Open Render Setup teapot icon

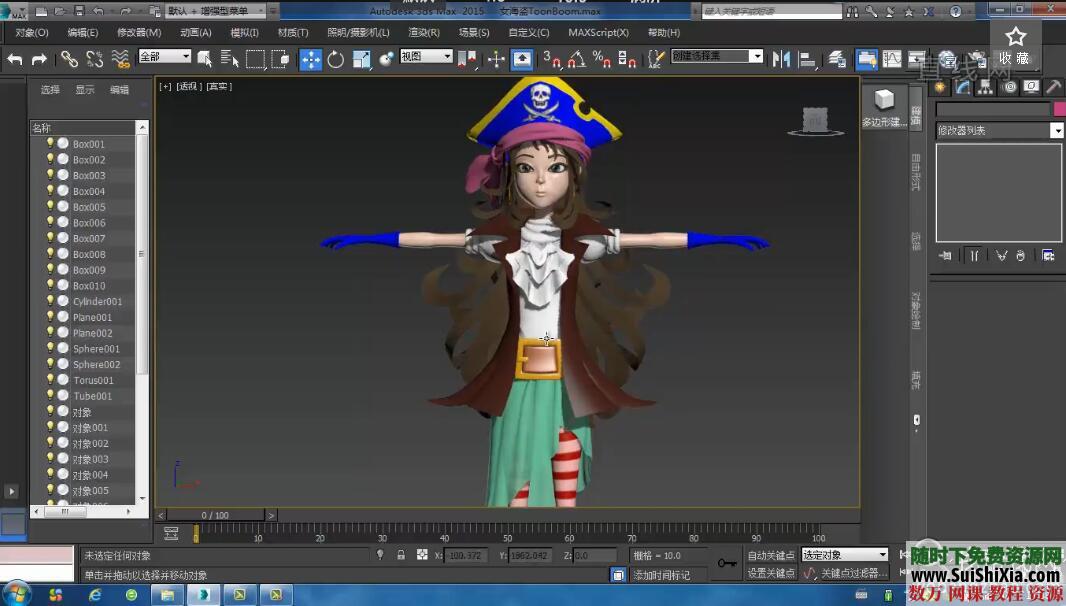977,60
